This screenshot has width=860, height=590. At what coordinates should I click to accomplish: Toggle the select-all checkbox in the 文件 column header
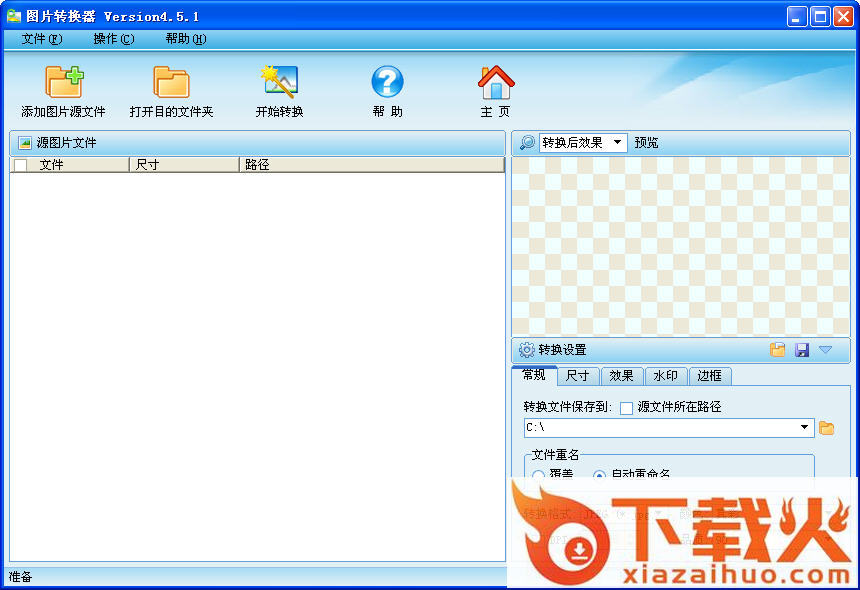21,165
